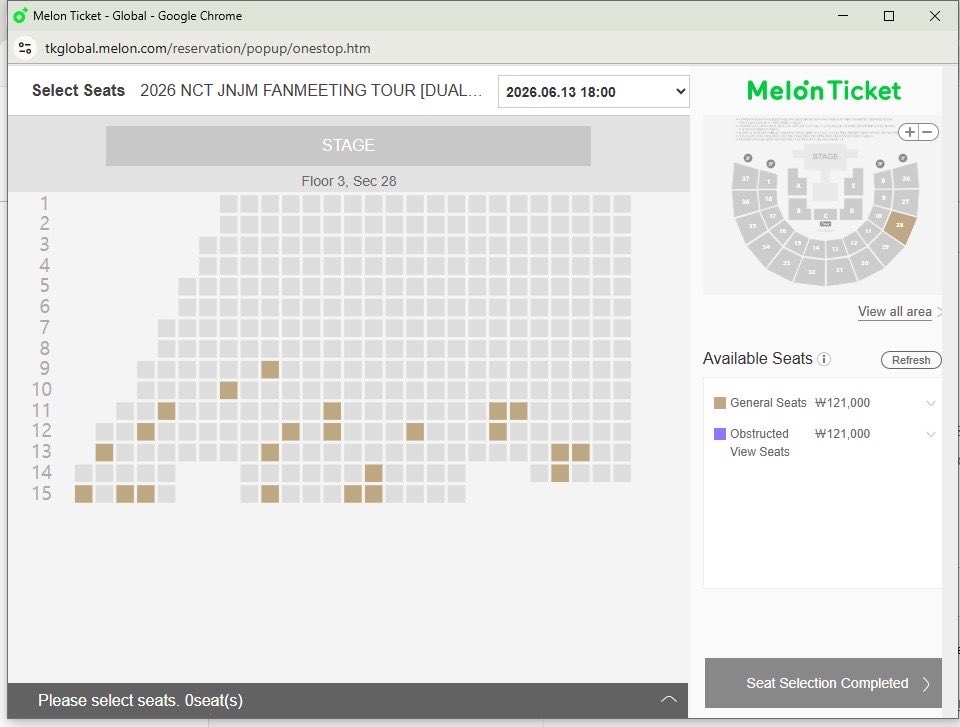
Task: Click the purple Obstructed View color swatch
Action: click(x=720, y=434)
